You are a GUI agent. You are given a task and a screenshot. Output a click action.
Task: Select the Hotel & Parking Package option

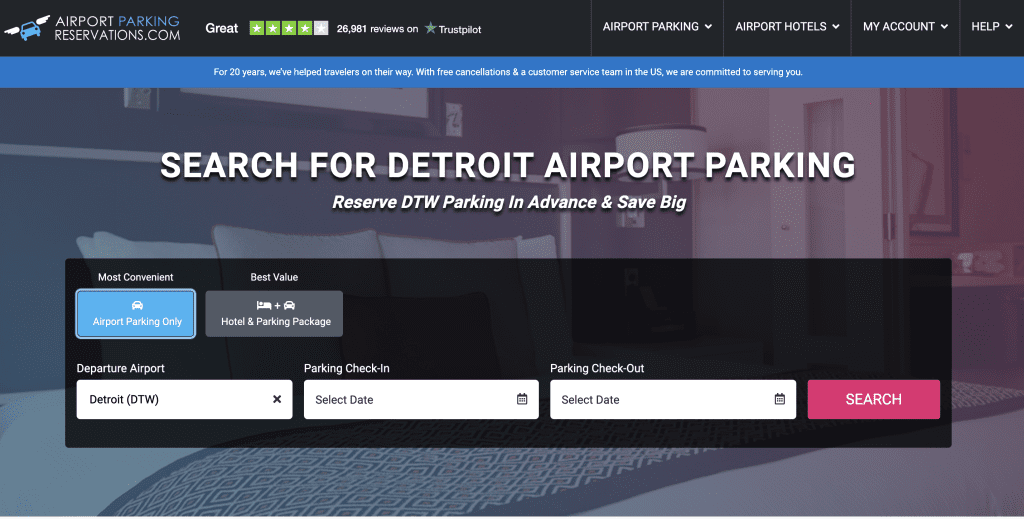[275, 314]
